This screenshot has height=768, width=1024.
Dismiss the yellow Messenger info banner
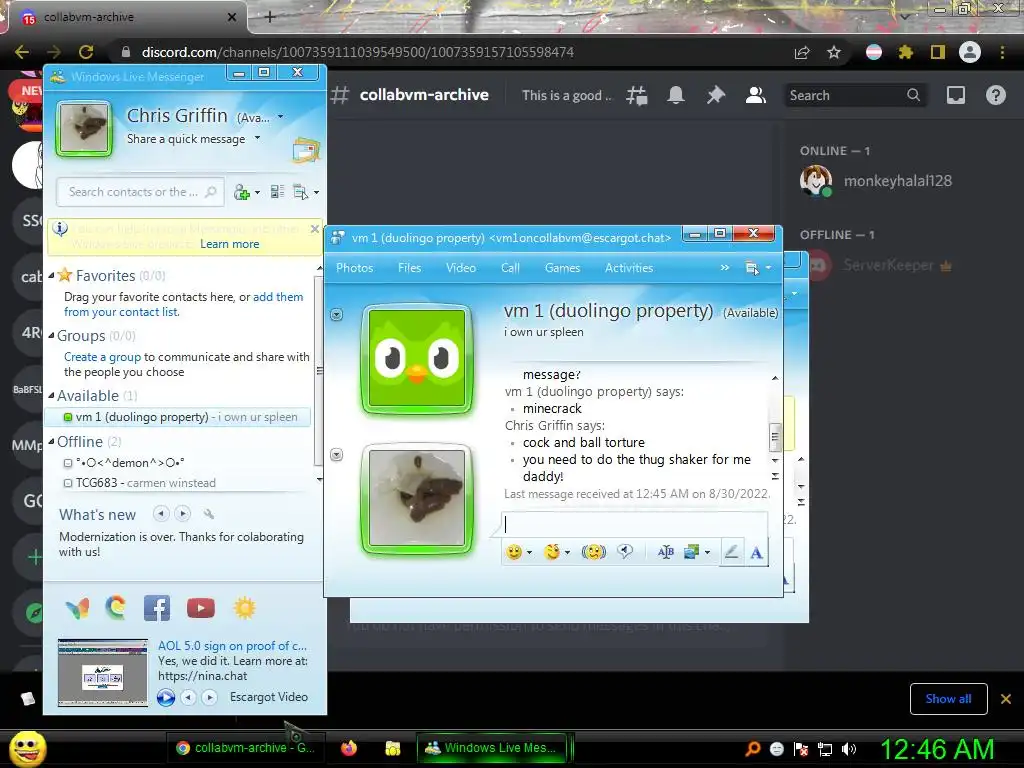coord(315,229)
